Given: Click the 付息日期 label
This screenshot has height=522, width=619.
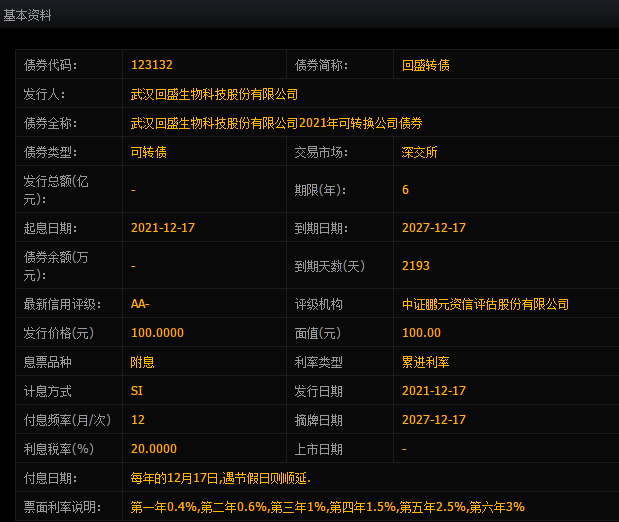Looking at the screenshot, I should [50, 478].
